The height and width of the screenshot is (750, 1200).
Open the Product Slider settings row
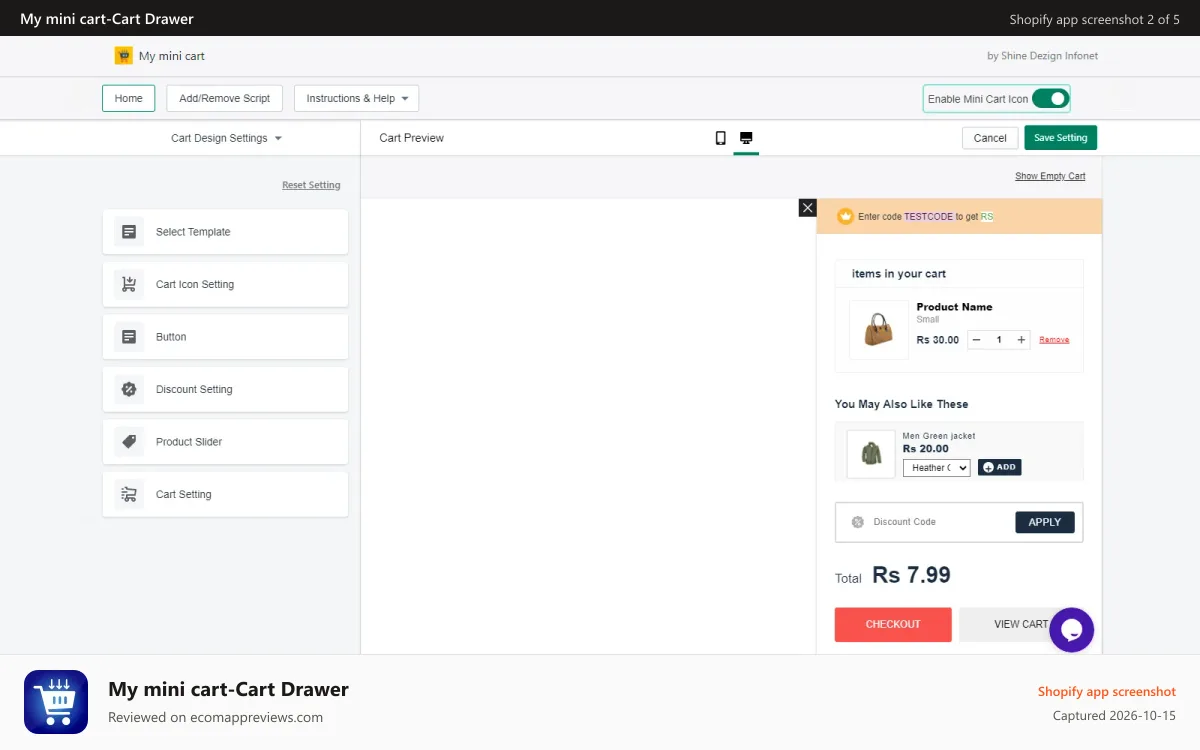tap(225, 442)
